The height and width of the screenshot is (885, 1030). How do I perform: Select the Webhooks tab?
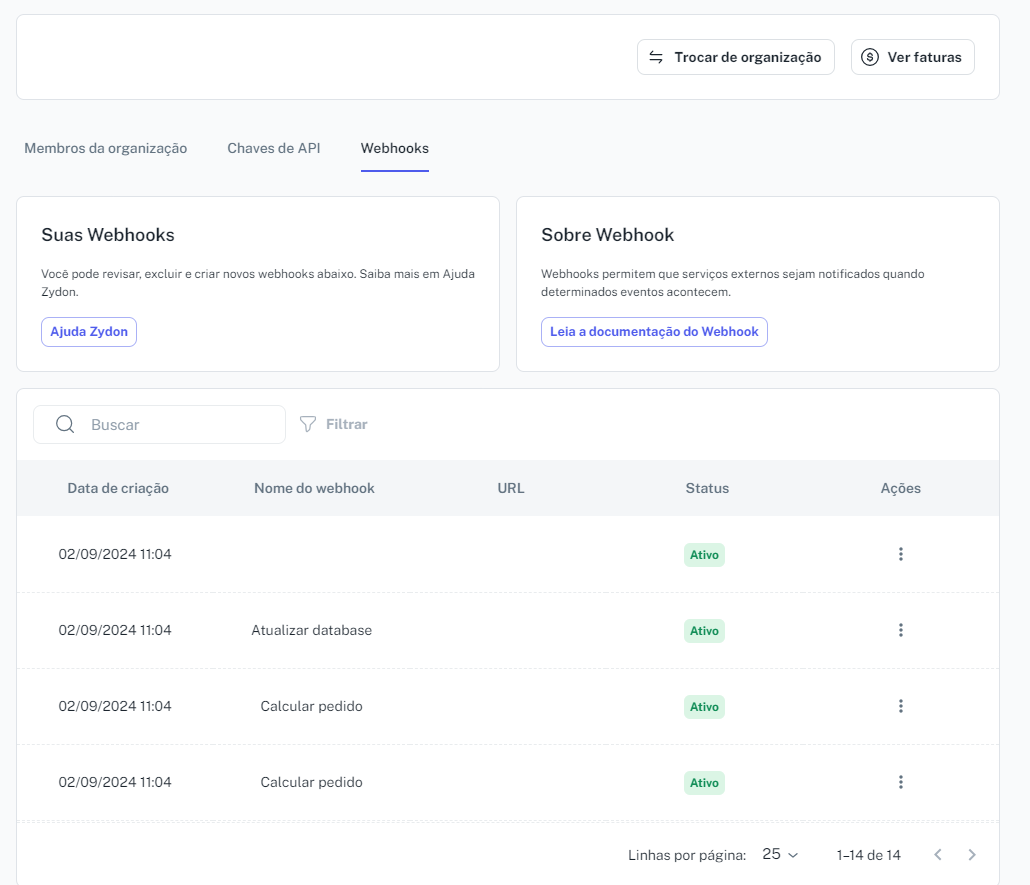click(395, 148)
